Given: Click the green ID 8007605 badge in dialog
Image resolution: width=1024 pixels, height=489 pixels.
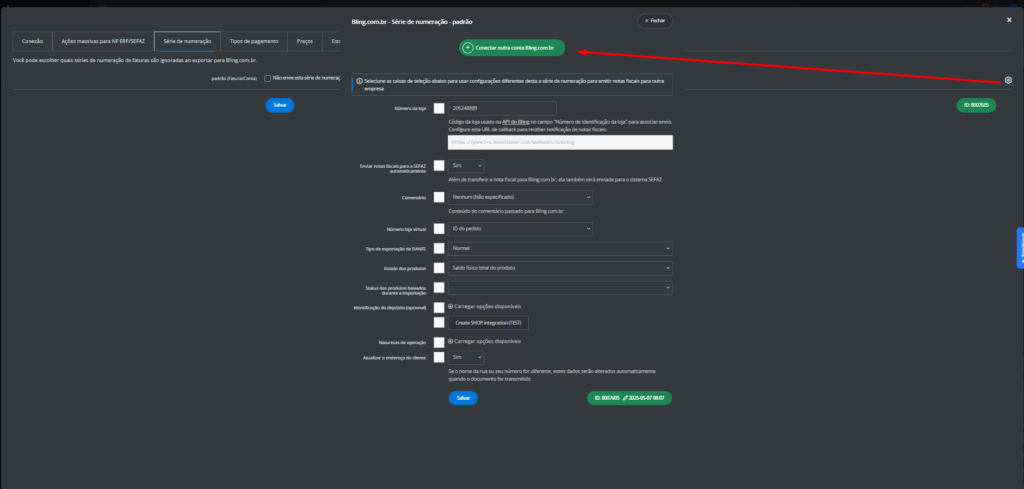Looking at the screenshot, I should coord(630,398).
